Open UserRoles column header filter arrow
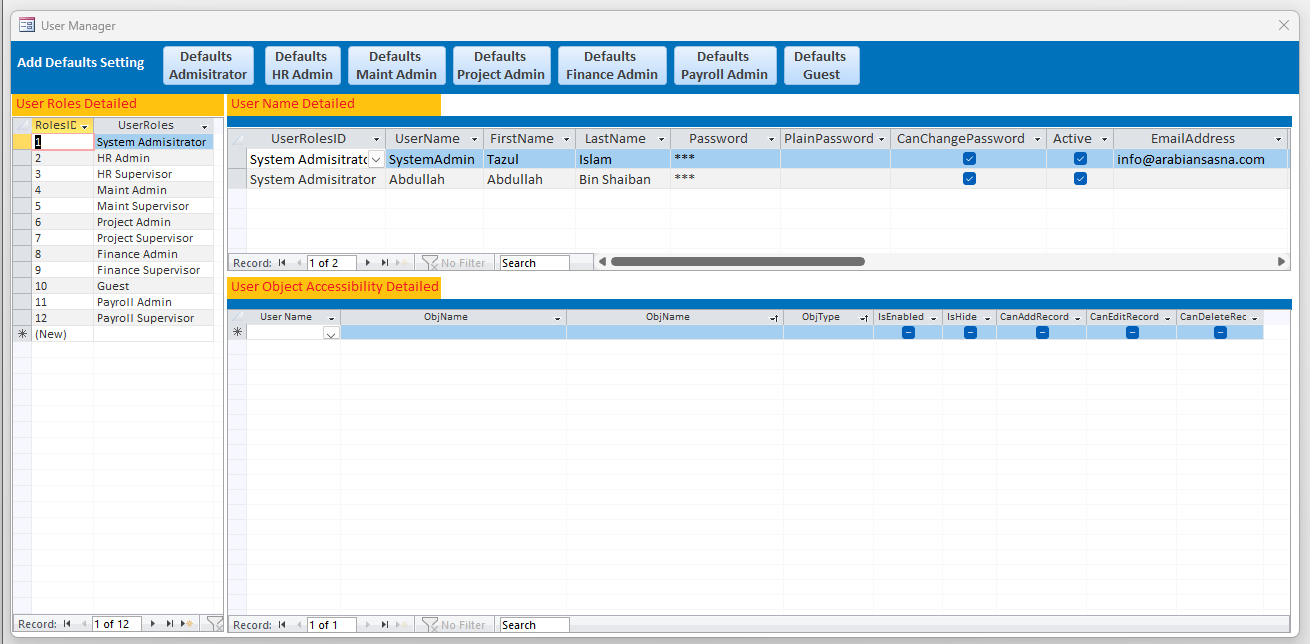Screen dimensions: 1310x644 point(204,126)
